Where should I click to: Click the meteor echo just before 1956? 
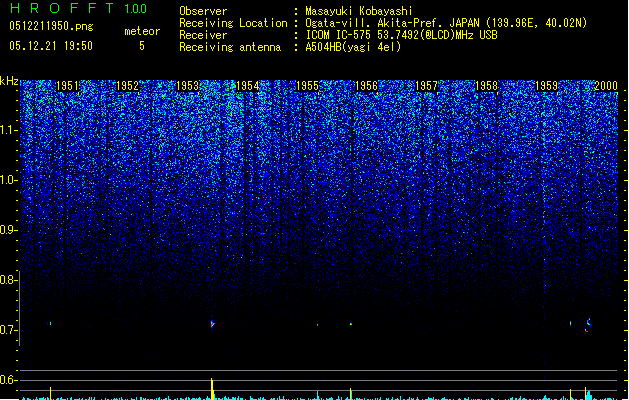(351, 324)
